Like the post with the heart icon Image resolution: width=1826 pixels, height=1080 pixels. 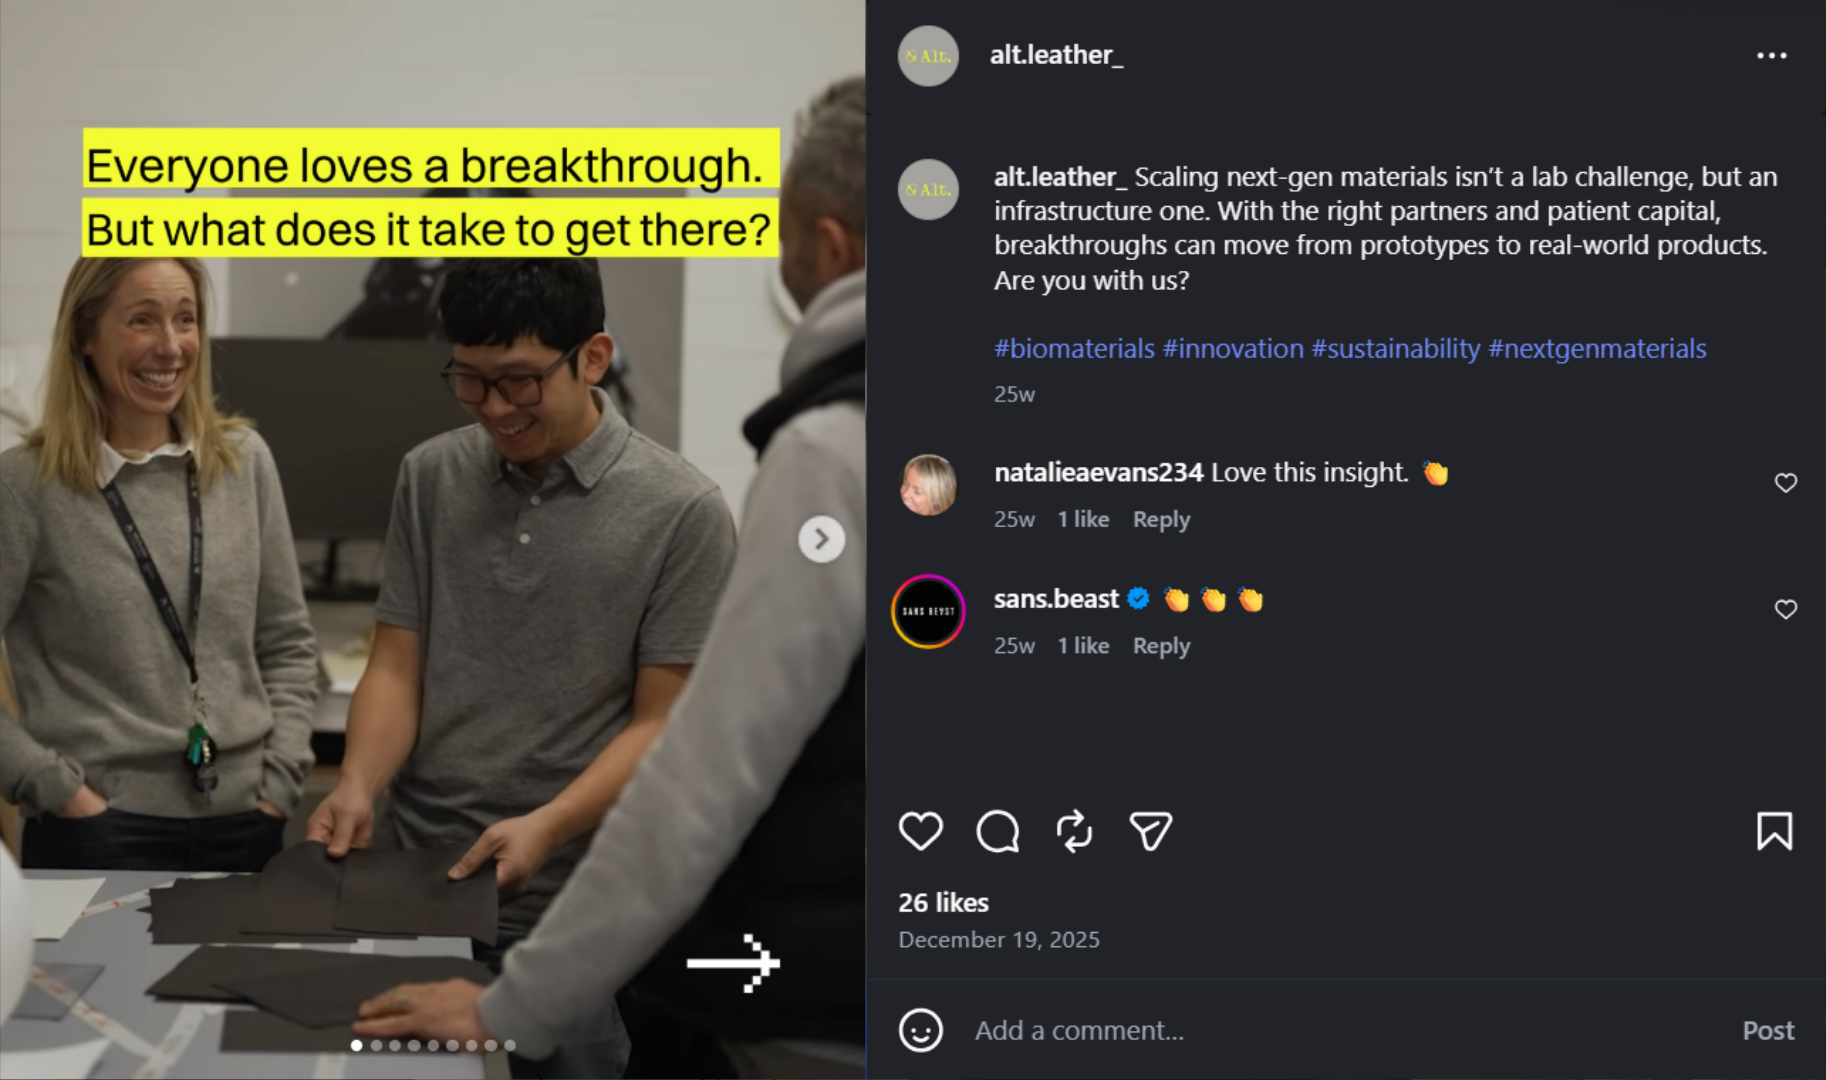tap(920, 831)
